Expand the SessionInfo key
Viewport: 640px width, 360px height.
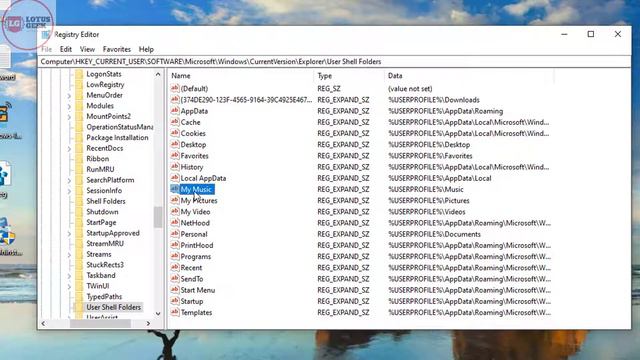(69, 191)
